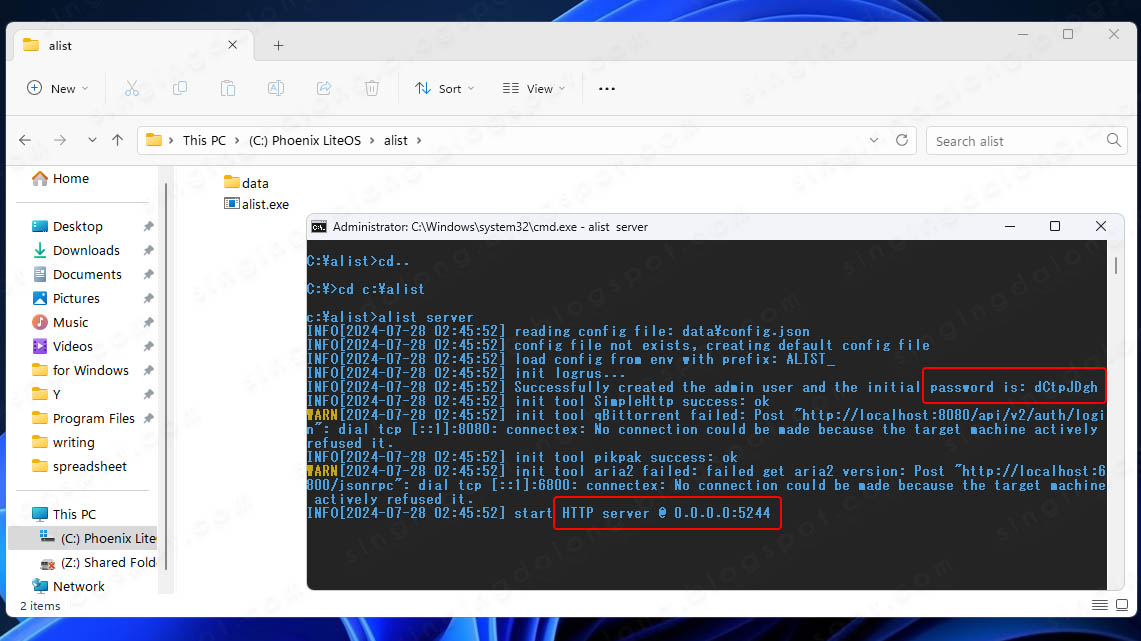This screenshot has height=641, width=1141.
Task: Close the cmd.exe window
Action: coord(1100,226)
